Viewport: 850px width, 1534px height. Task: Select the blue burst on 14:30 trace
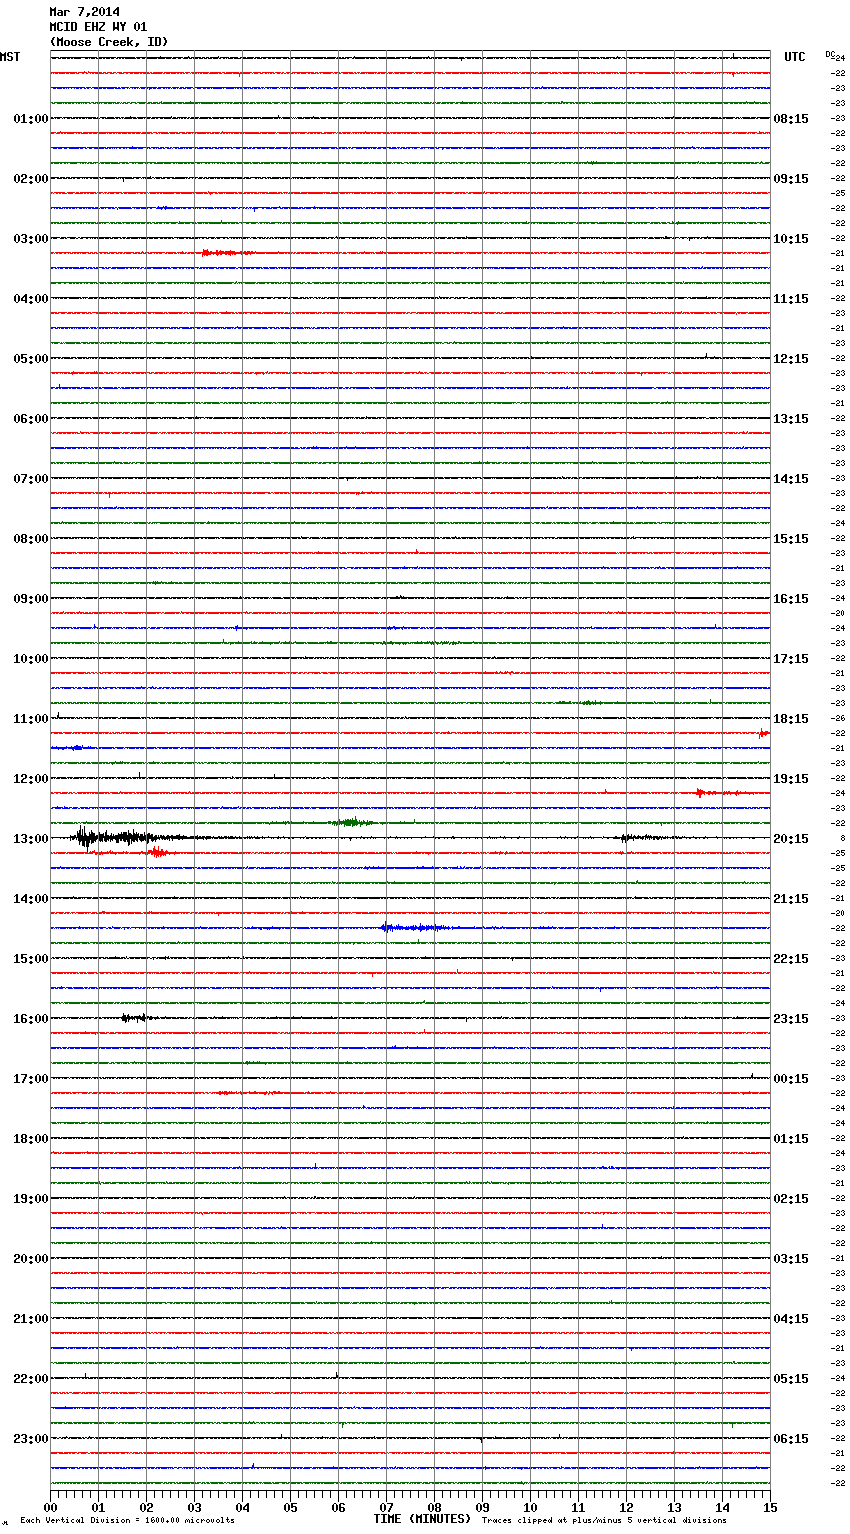point(415,928)
